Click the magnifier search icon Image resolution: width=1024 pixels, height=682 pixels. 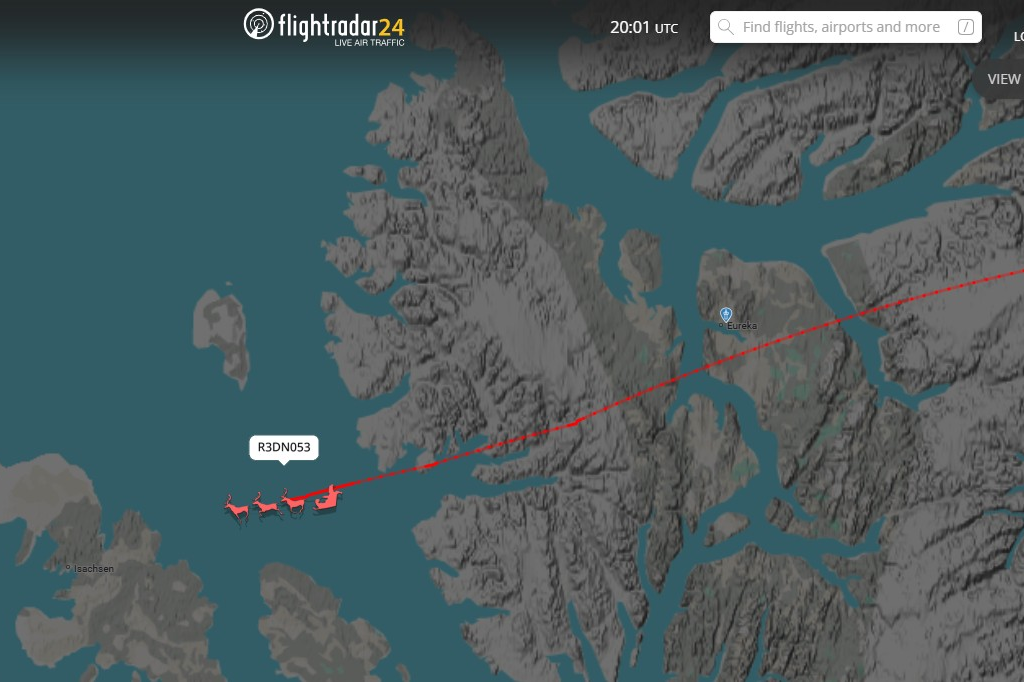(x=726, y=27)
